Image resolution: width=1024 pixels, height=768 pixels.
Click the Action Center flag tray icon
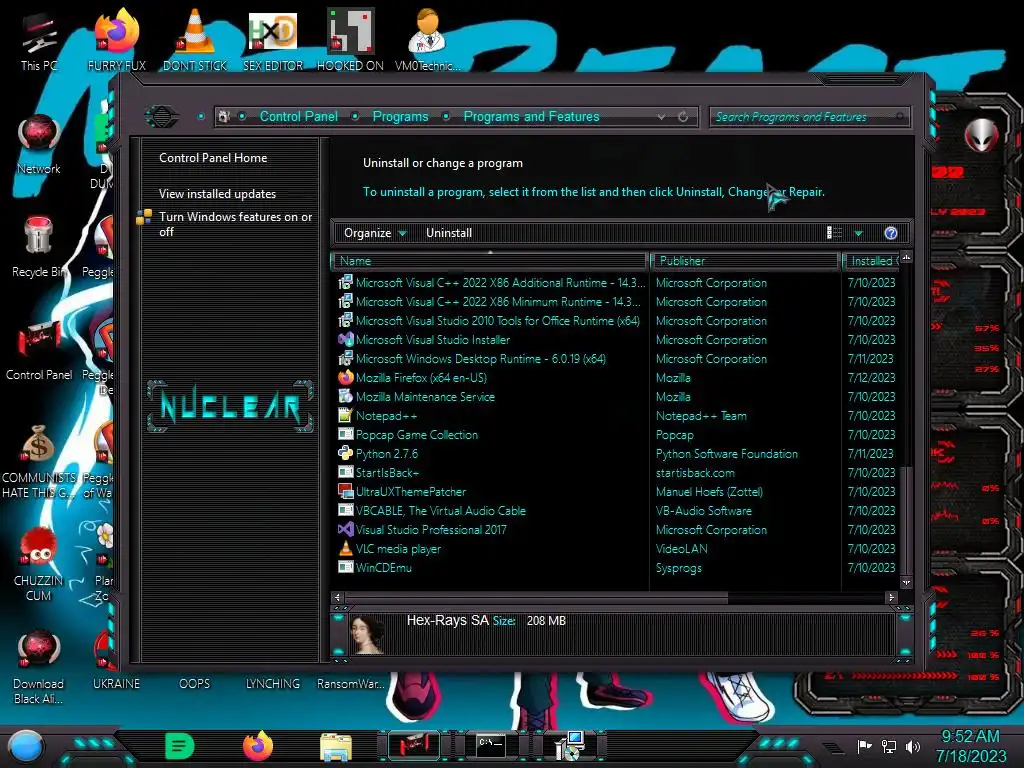(865, 746)
